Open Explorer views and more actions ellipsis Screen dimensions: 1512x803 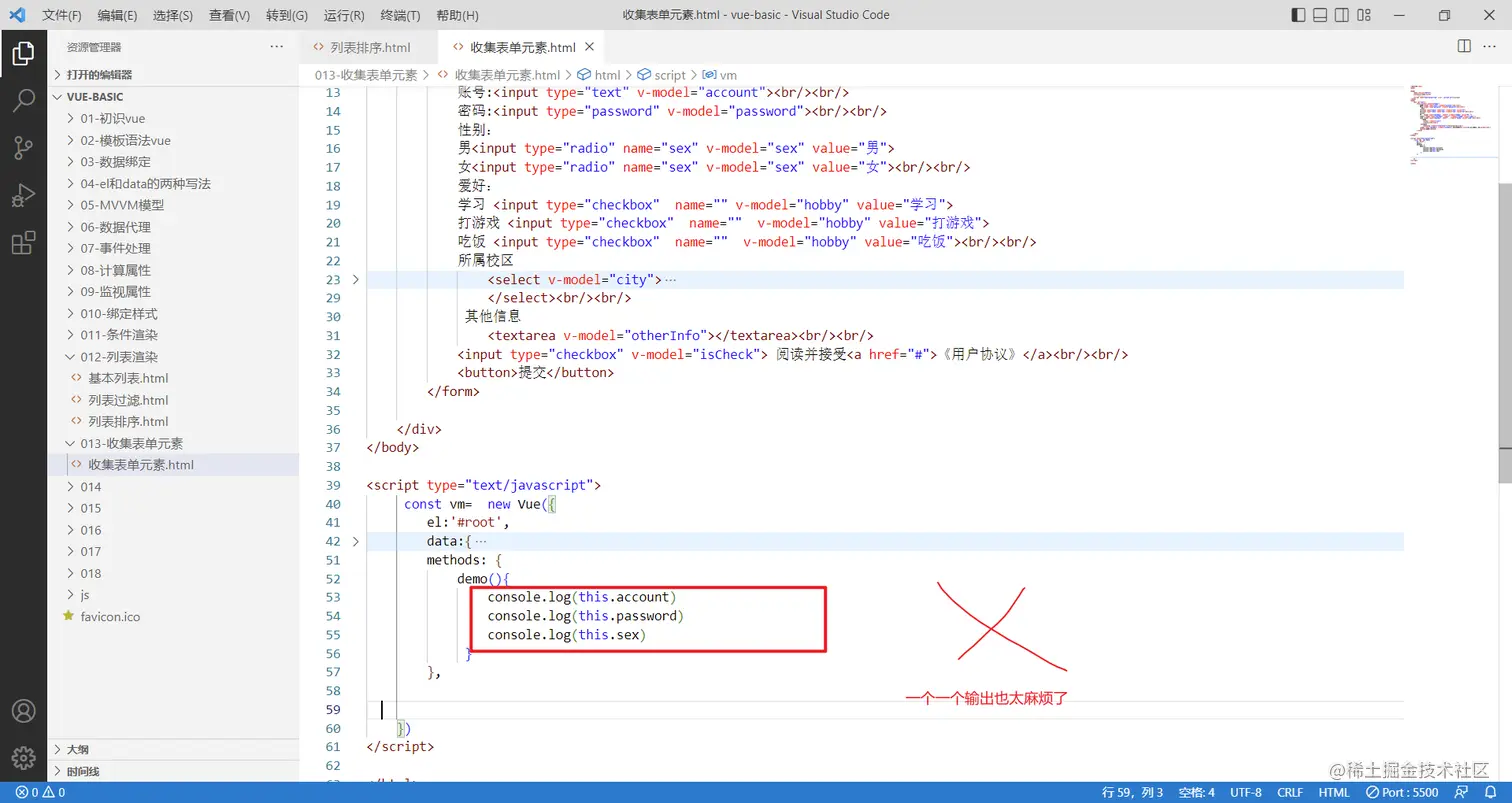pyautogui.click(x=277, y=47)
